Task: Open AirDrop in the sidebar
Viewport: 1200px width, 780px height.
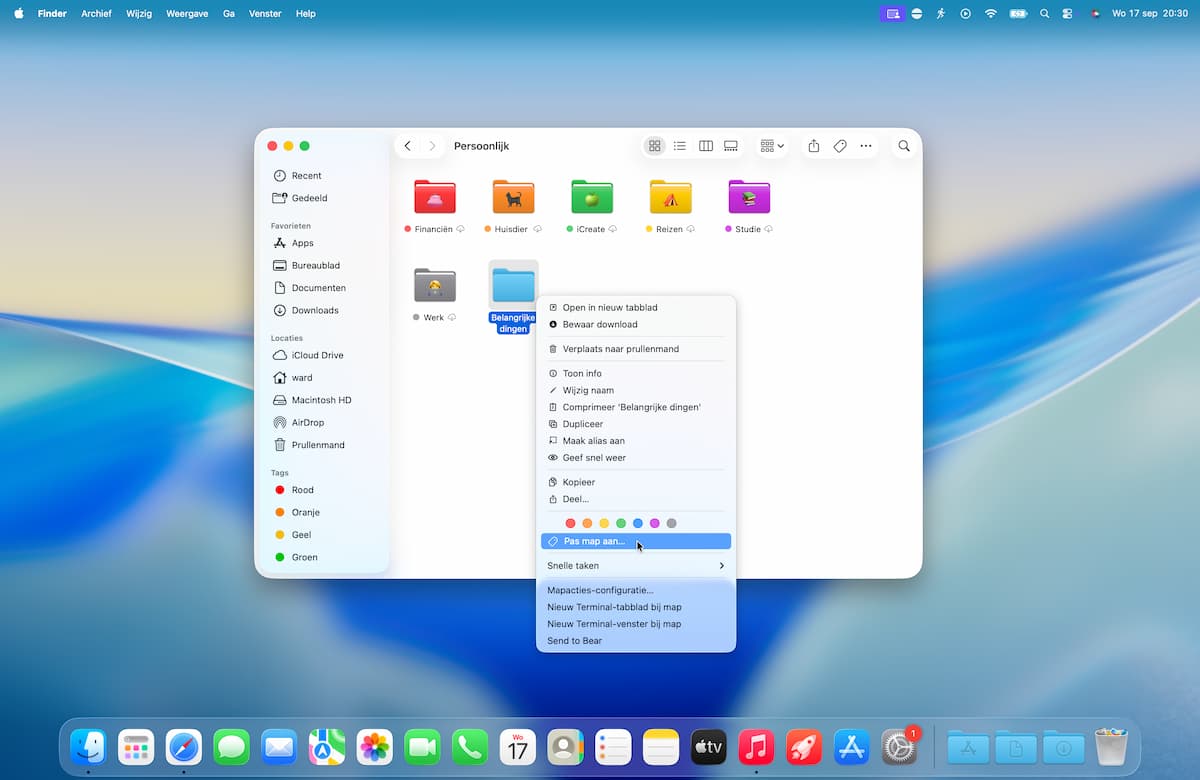Action: tap(307, 422)
